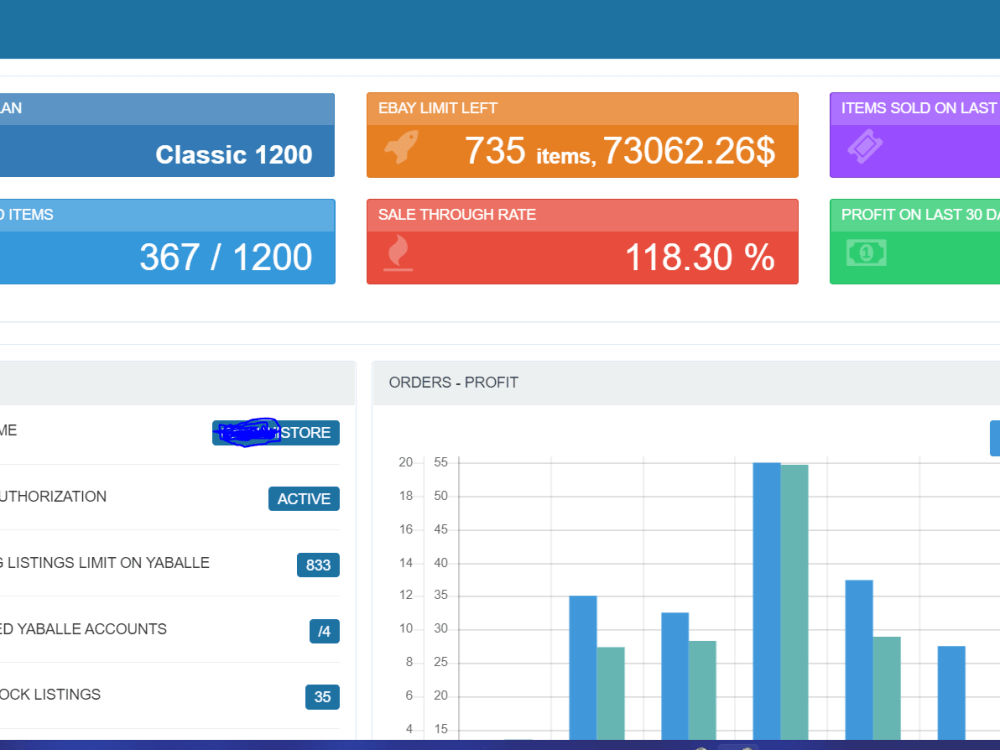Viewport: 1000px width, 750px height.
Task: Click the ACTIVE authorization badge
Action: [304, 499]
